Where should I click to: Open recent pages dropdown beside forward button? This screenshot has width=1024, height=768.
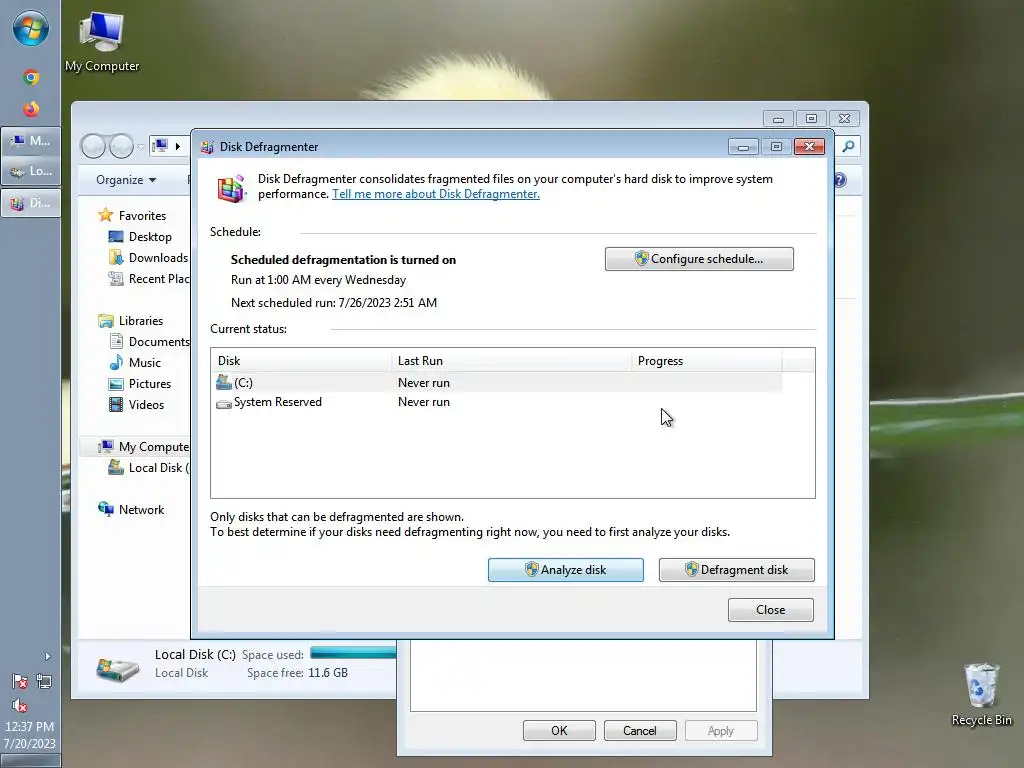click(141, 147)
